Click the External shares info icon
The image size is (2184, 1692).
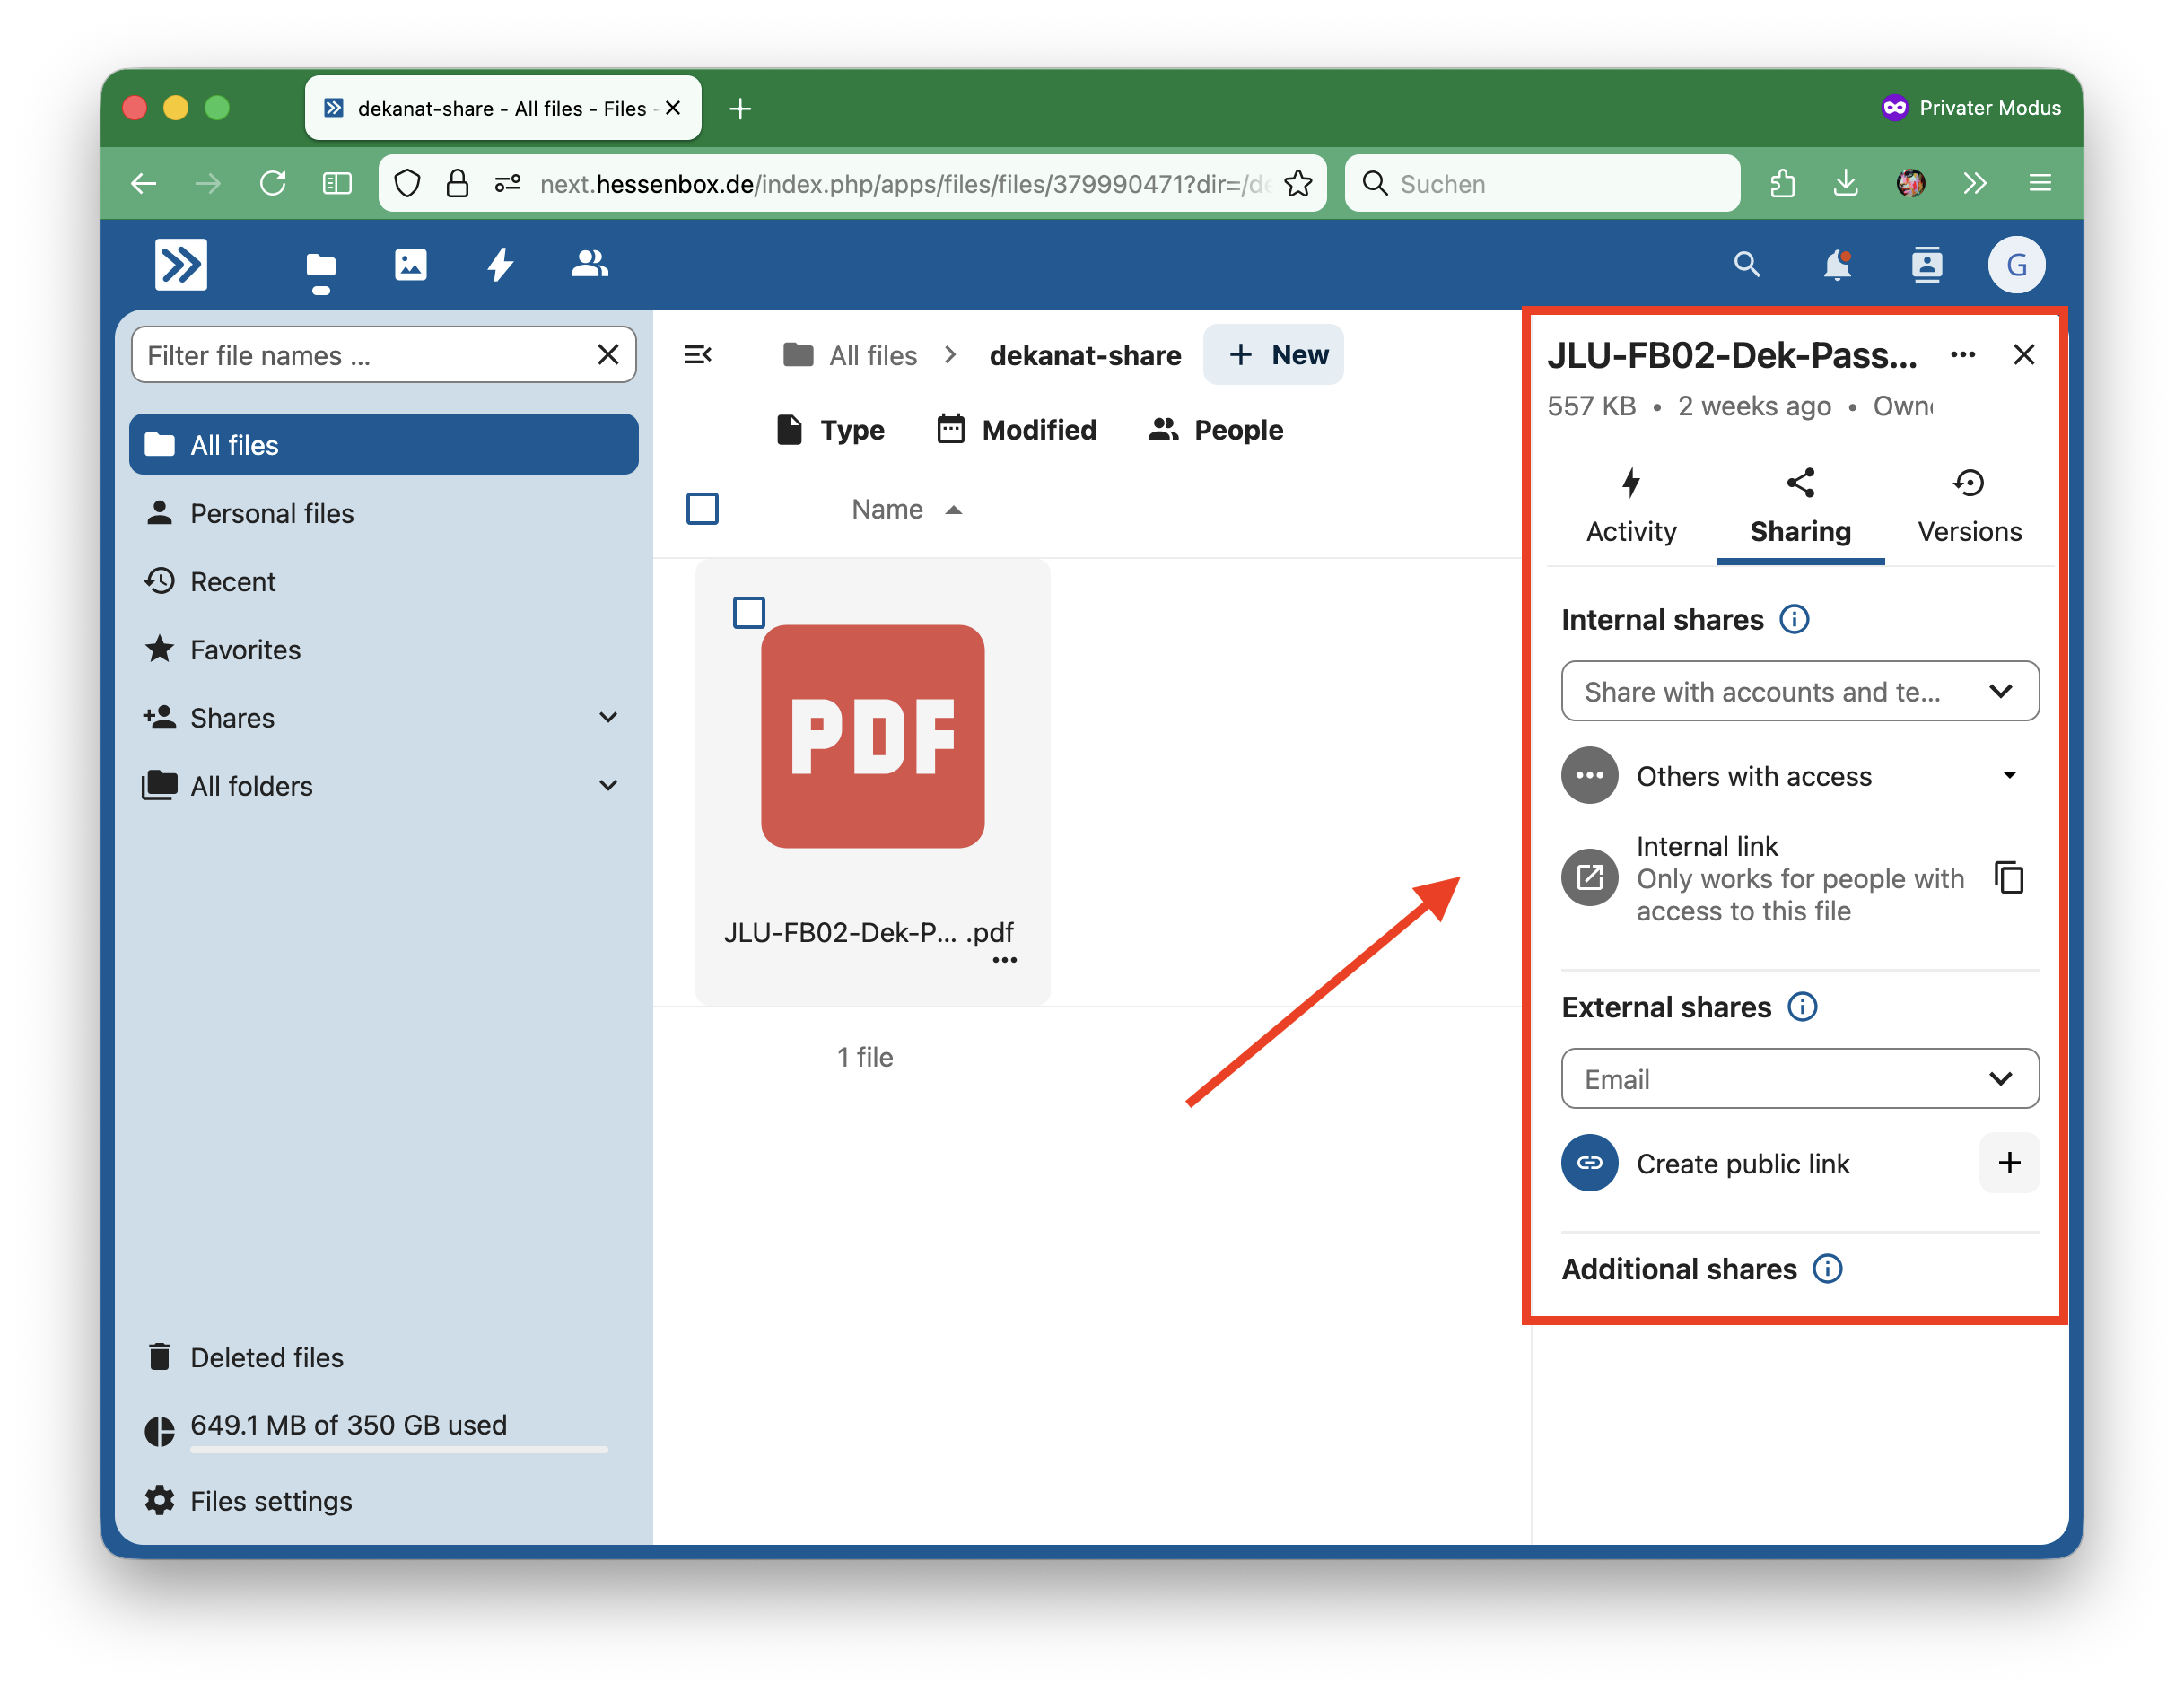tap(1802, 1007)
